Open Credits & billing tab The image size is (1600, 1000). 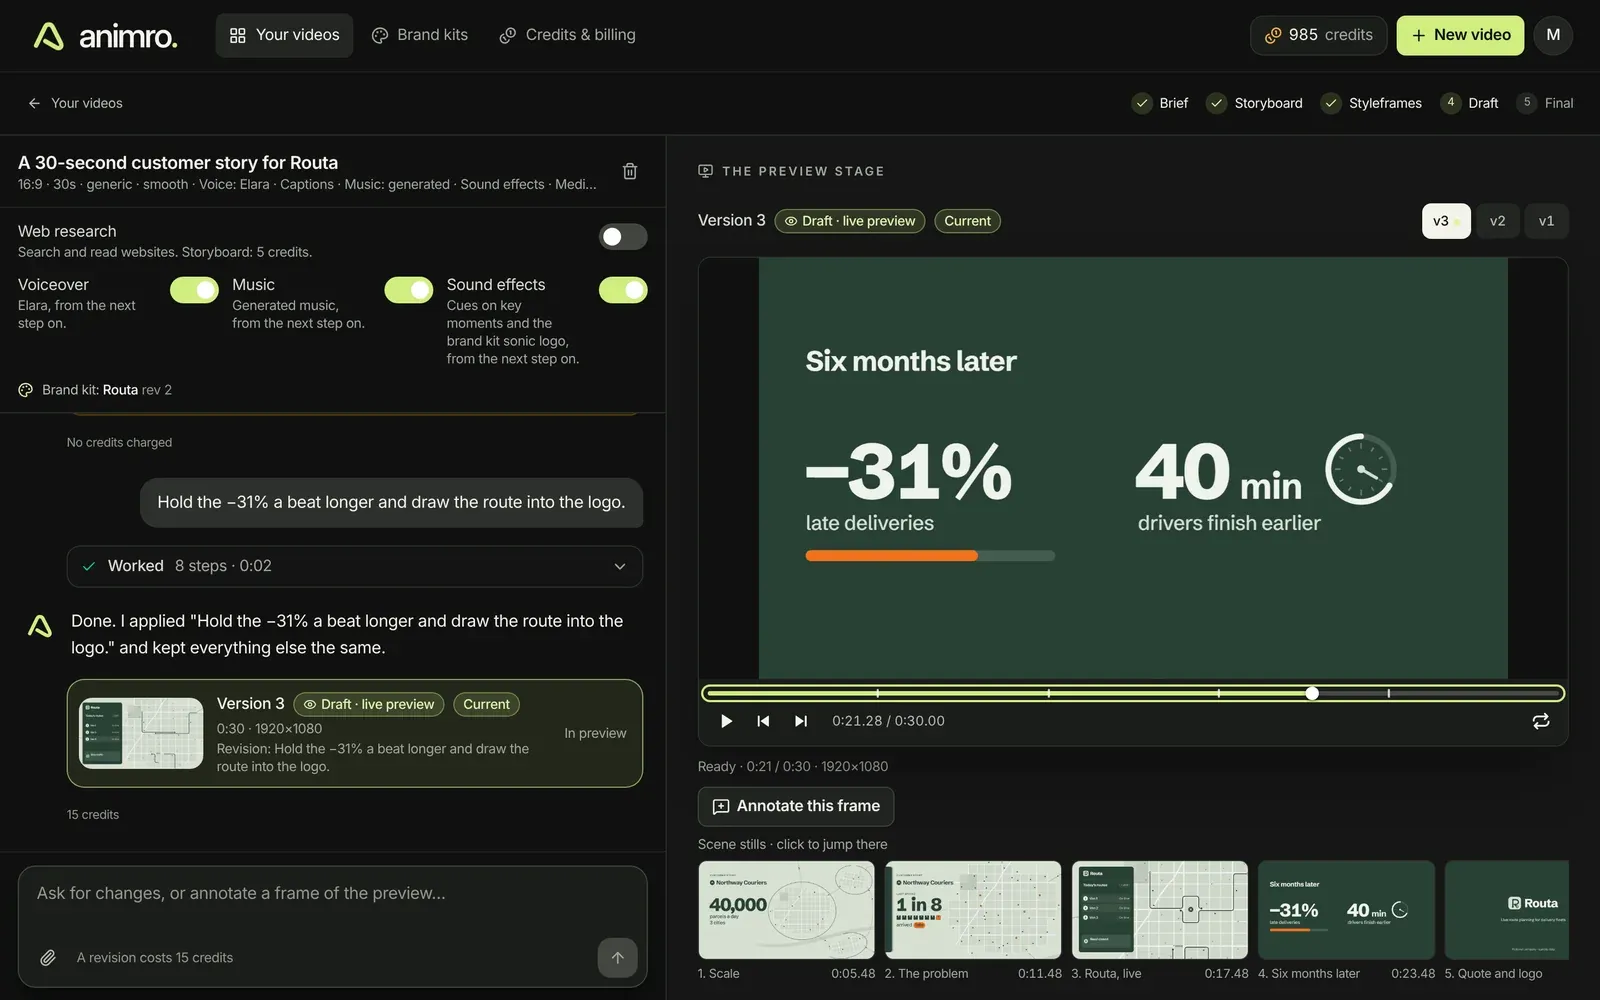point(568,35)
